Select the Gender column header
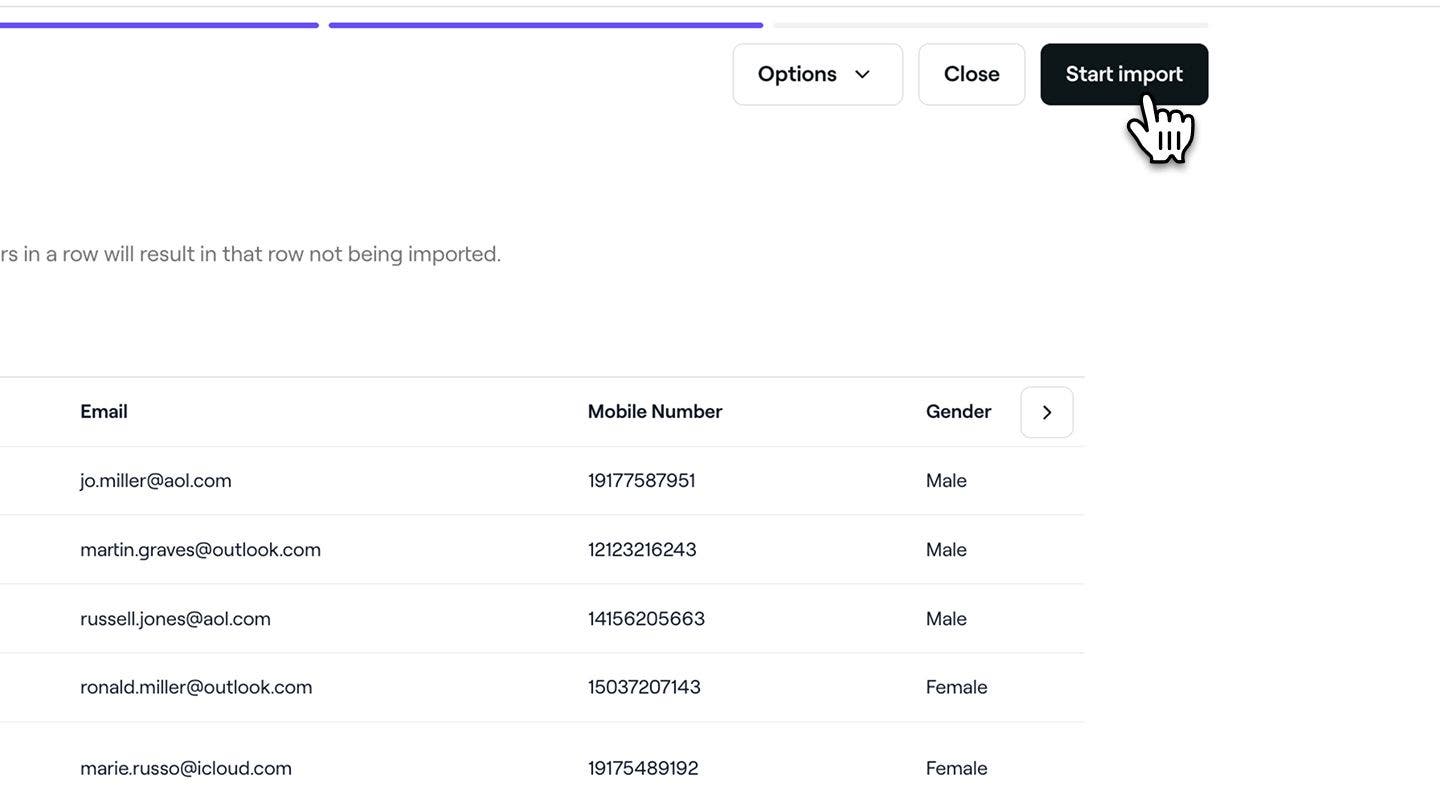The width and height of the screenshot is (1440, 800). click(958, 412)
